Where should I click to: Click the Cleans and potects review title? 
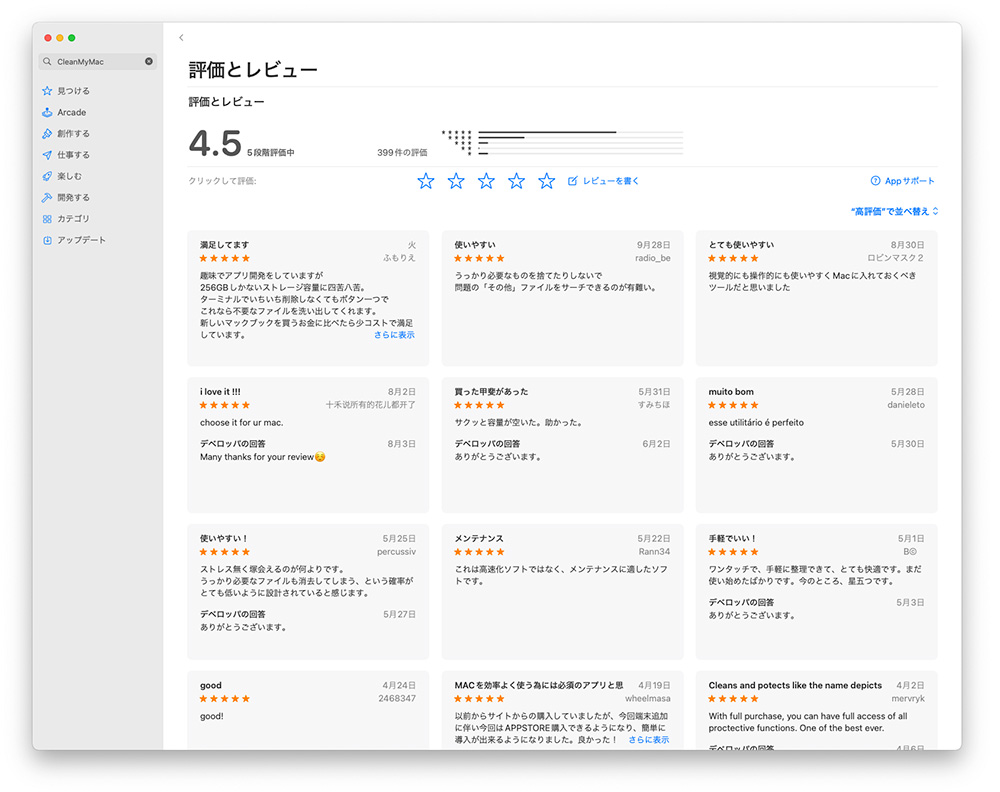click(795, 685)
